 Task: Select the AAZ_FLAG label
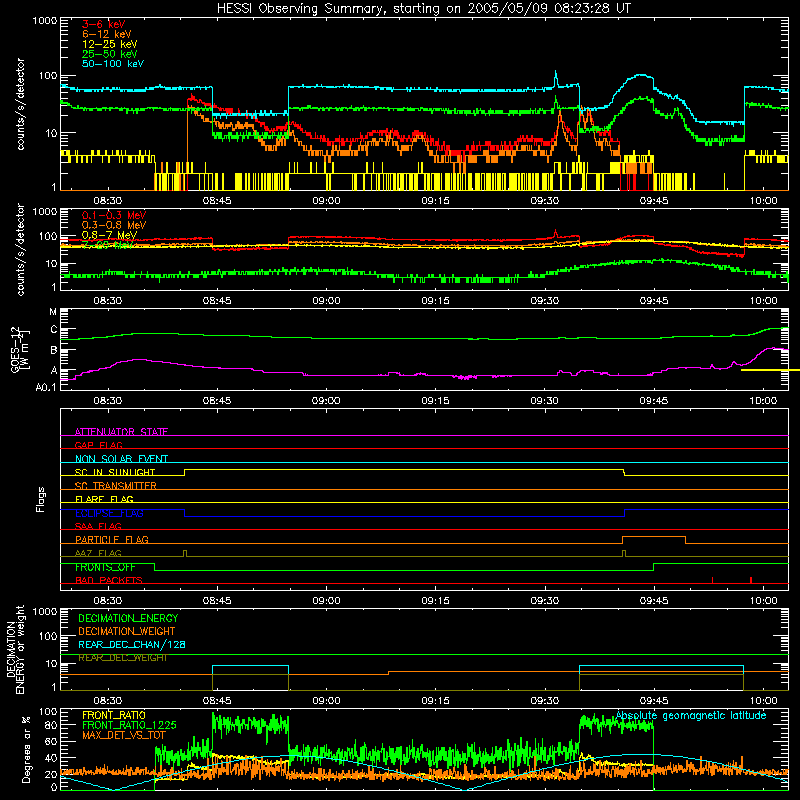[98, 553]
